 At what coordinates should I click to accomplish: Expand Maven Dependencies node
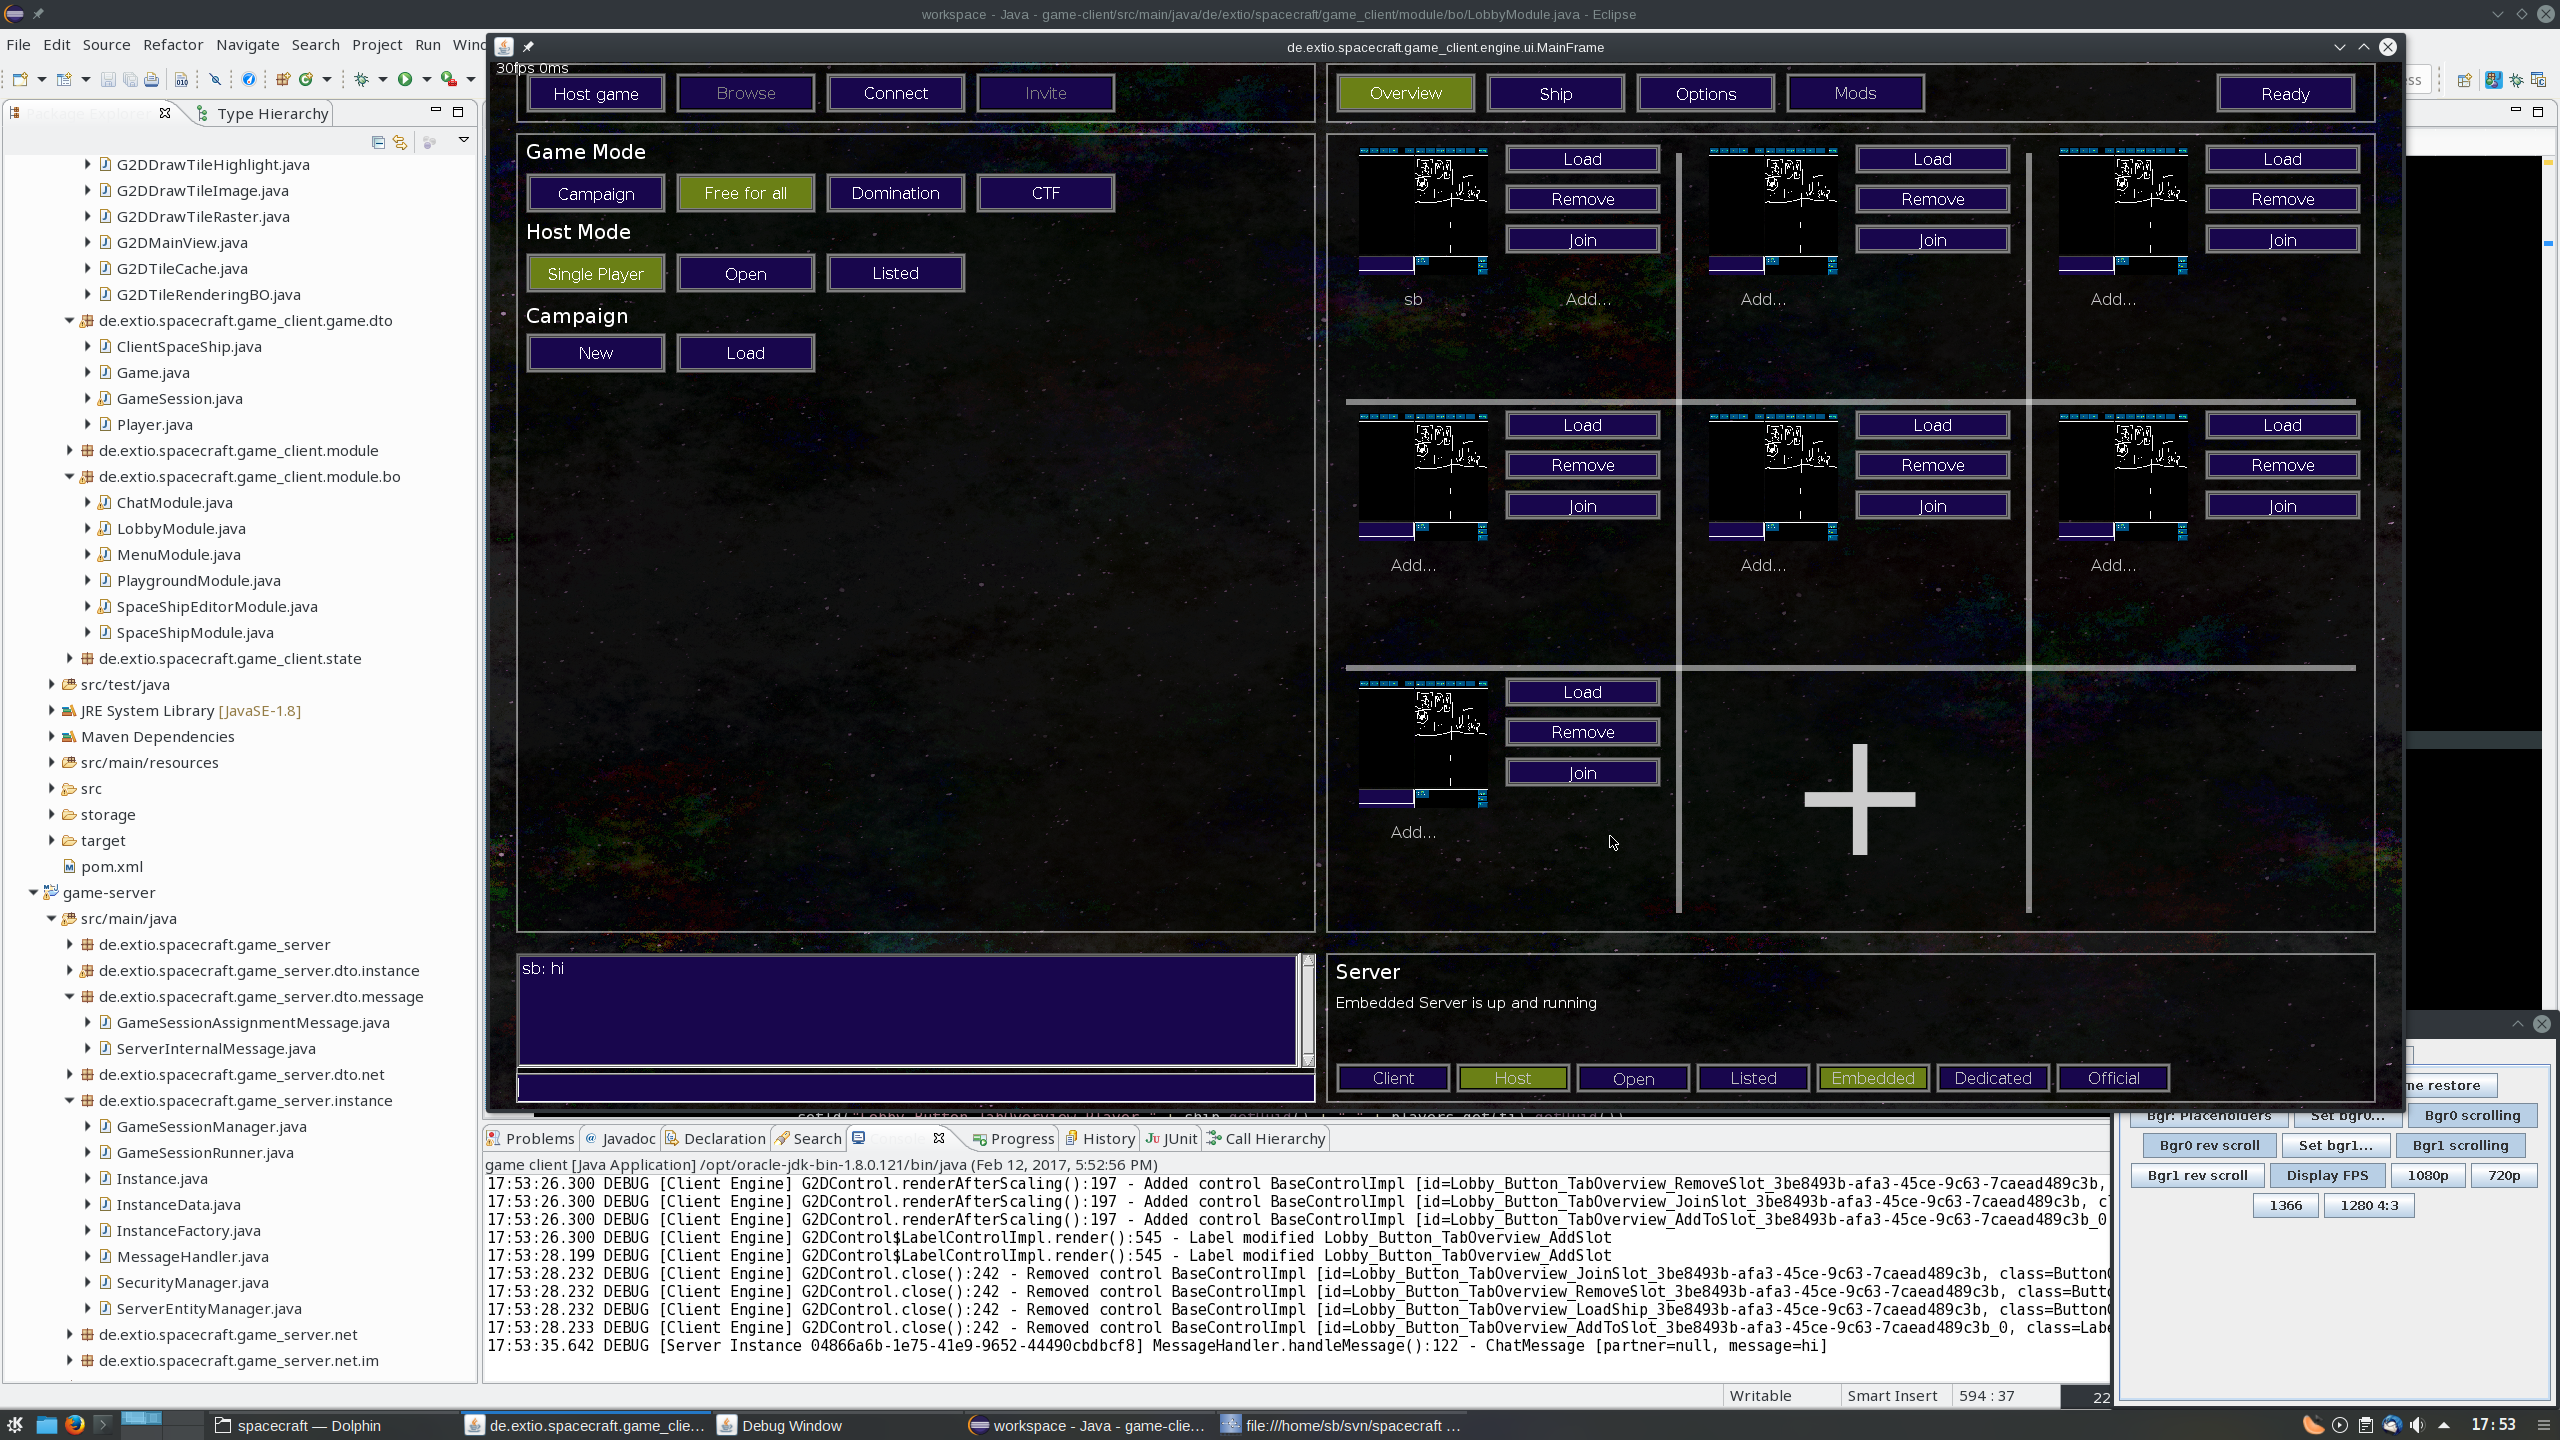51,736
